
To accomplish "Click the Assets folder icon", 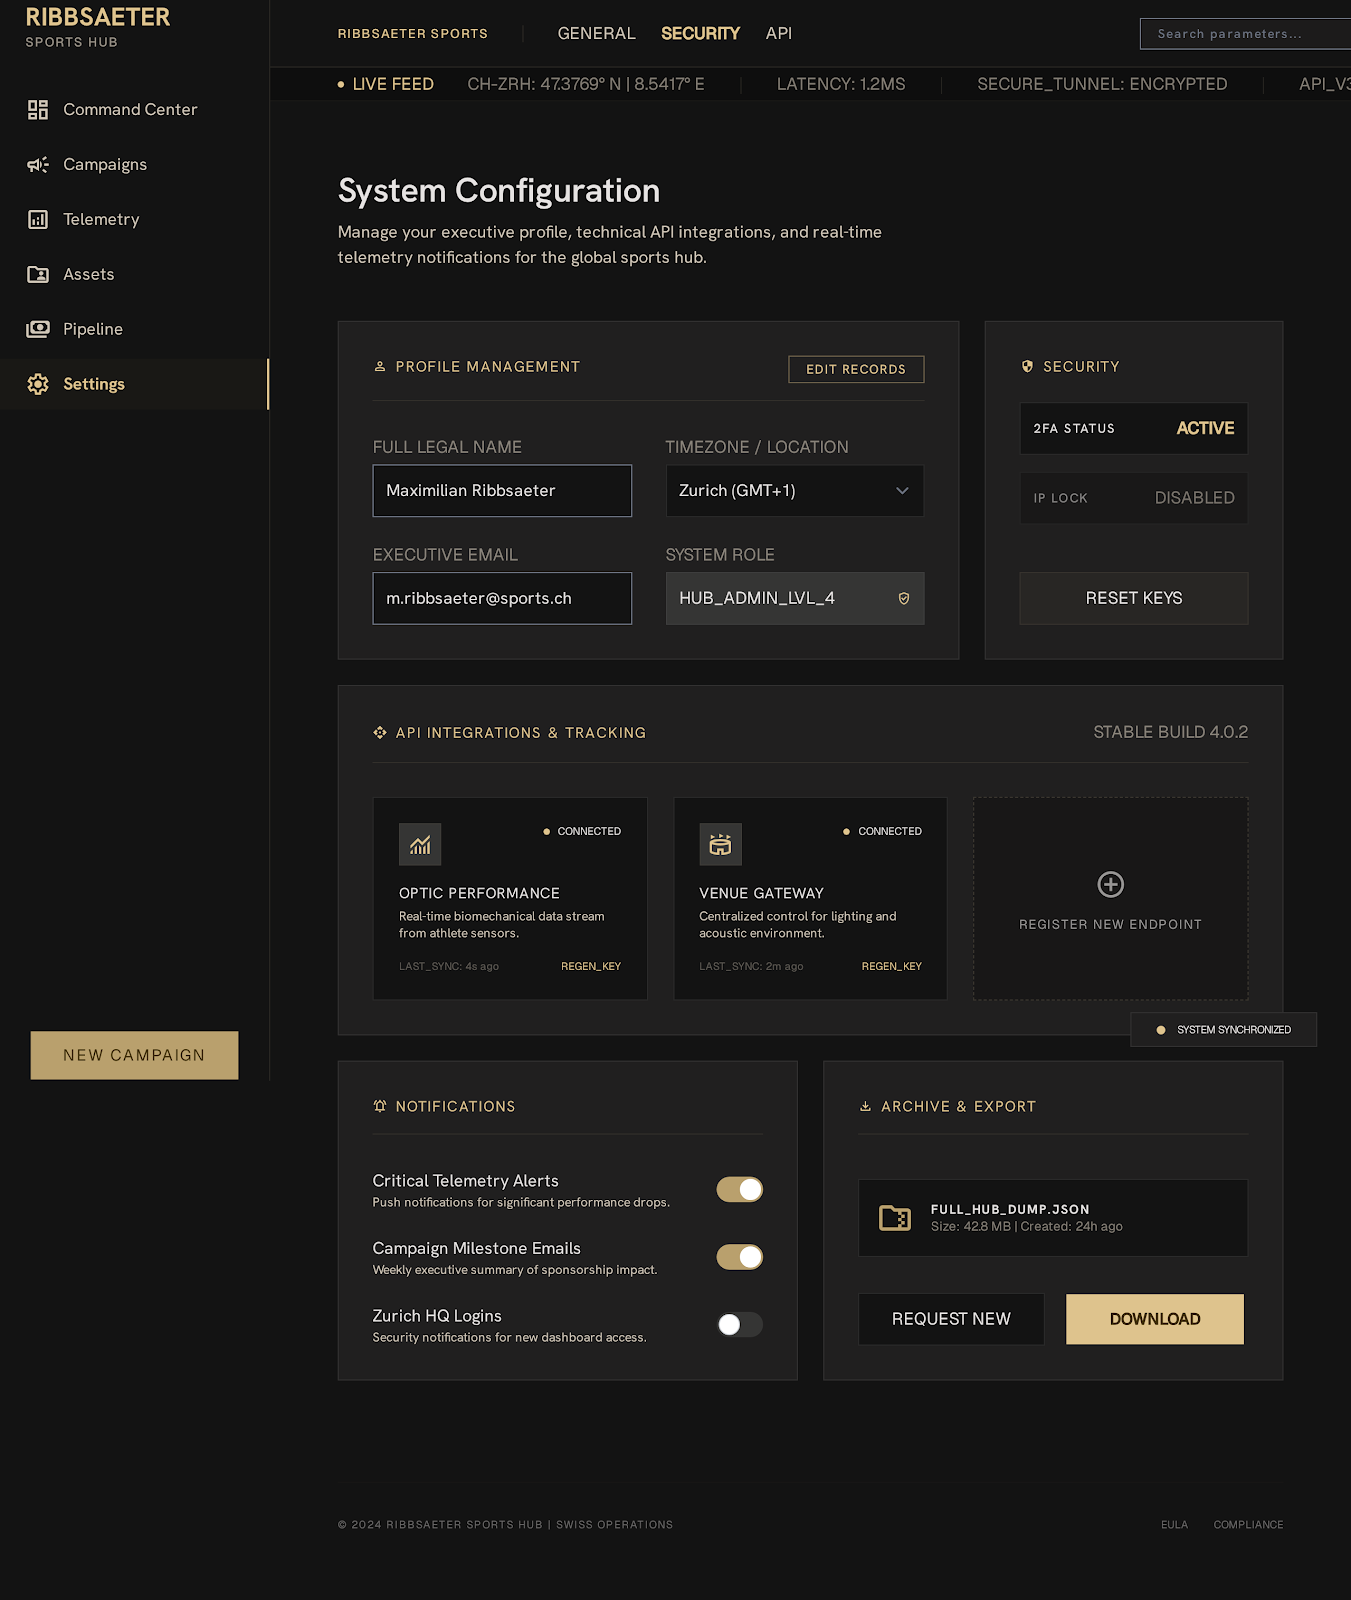I will coord(38,275).
